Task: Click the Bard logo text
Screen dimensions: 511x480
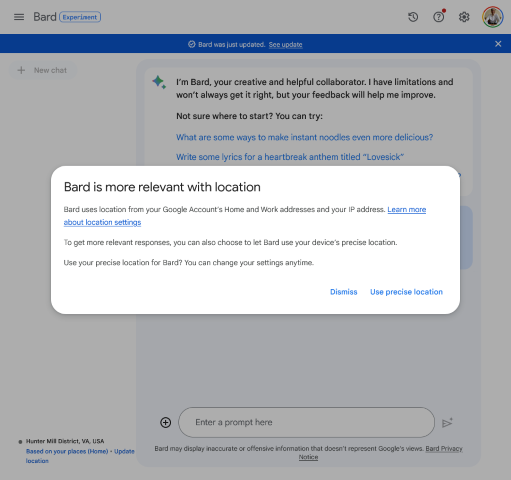Action: coord(45,17)
